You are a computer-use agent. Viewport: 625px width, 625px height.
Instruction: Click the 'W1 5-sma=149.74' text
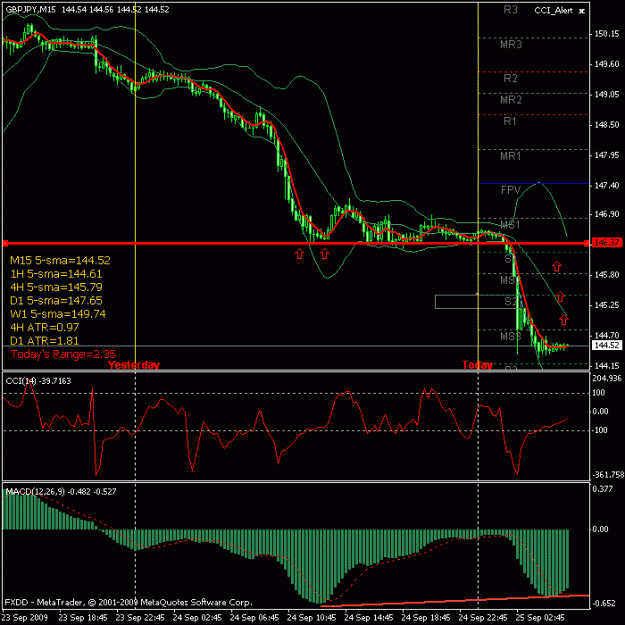(58, 314)
